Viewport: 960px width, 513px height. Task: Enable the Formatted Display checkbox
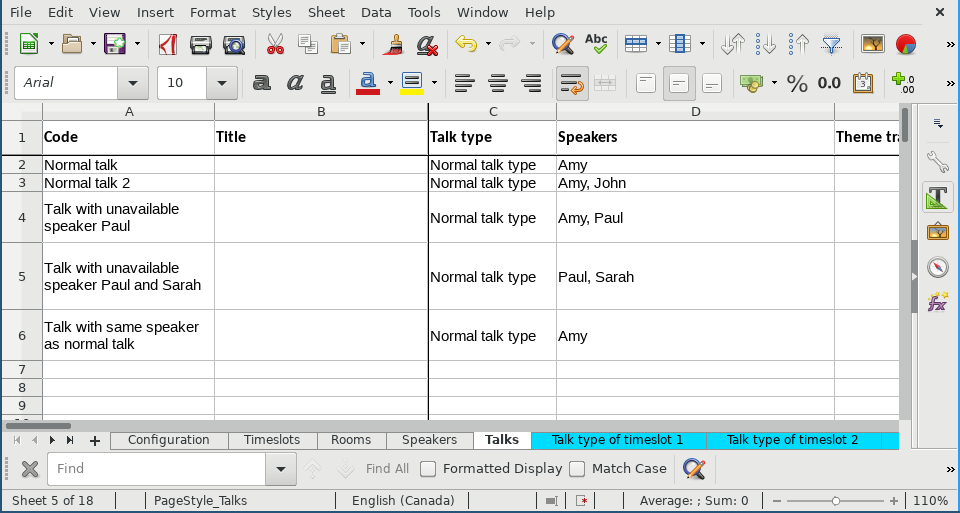point(428,469)
